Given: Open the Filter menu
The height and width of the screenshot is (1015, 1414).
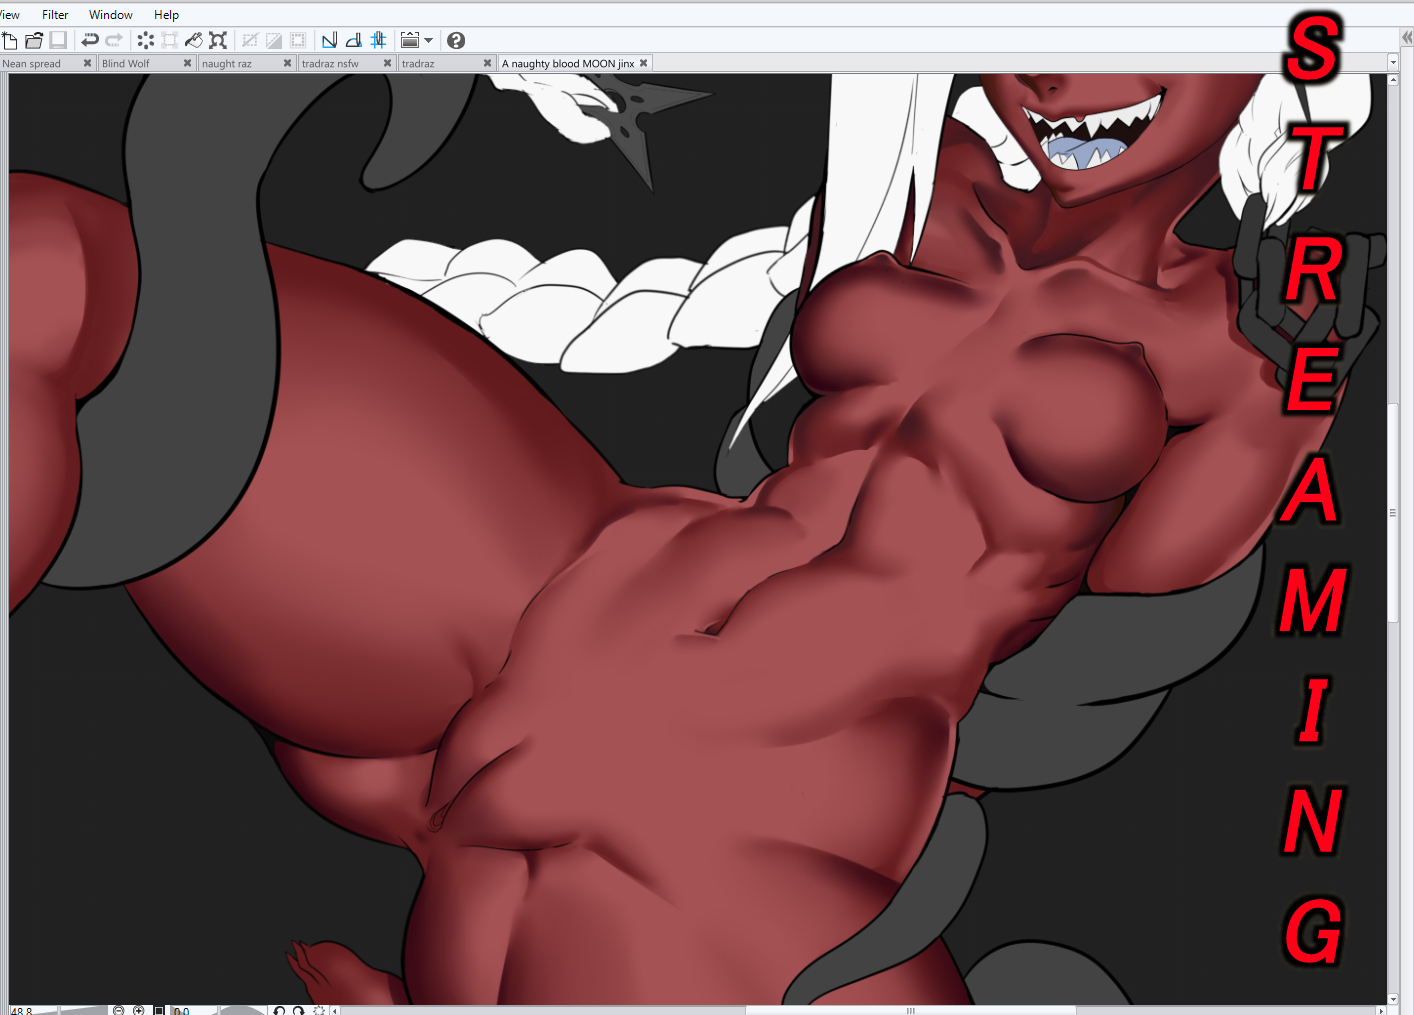Looking at the screenshot, I should (55, 15).
